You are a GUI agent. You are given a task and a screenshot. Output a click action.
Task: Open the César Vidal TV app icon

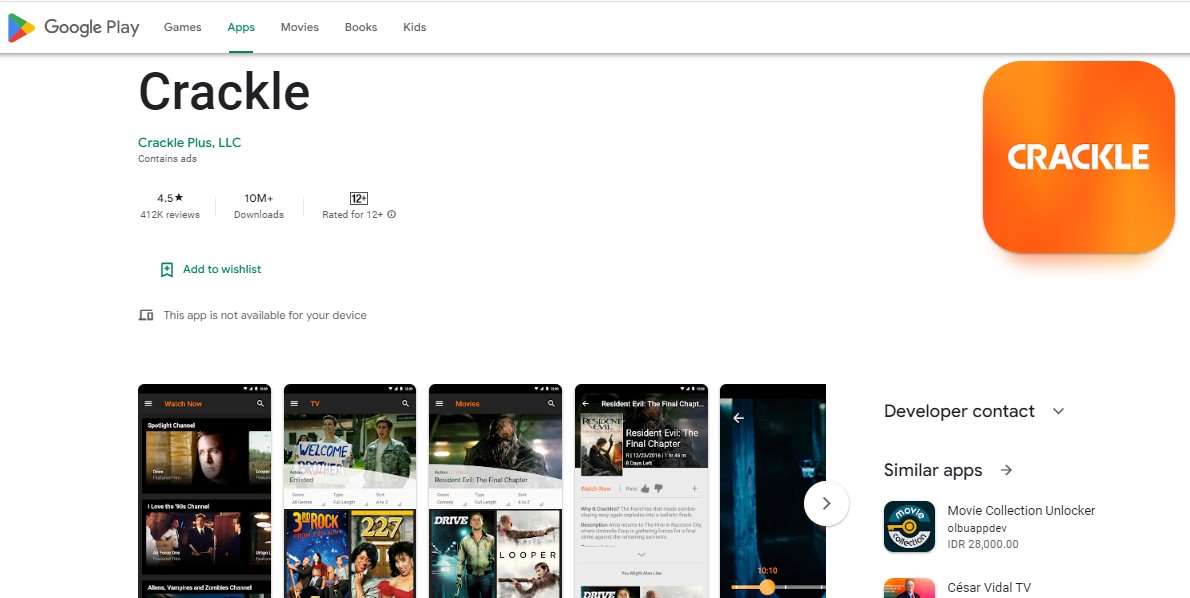pos(909,588)
